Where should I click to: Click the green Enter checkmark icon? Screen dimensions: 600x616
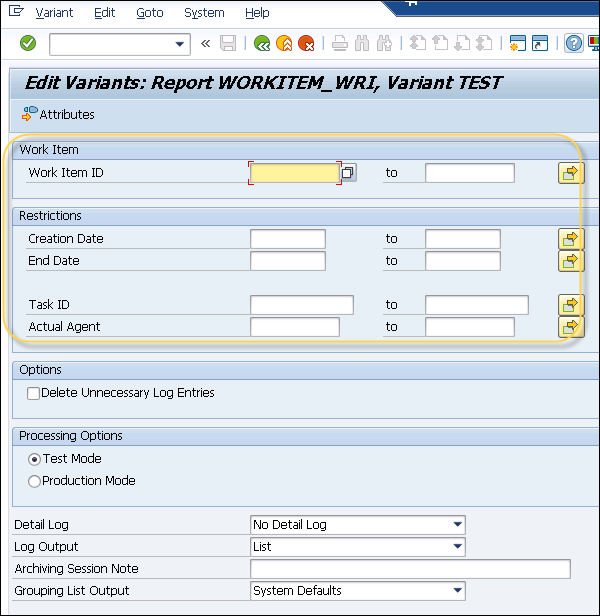click(28, 43)
